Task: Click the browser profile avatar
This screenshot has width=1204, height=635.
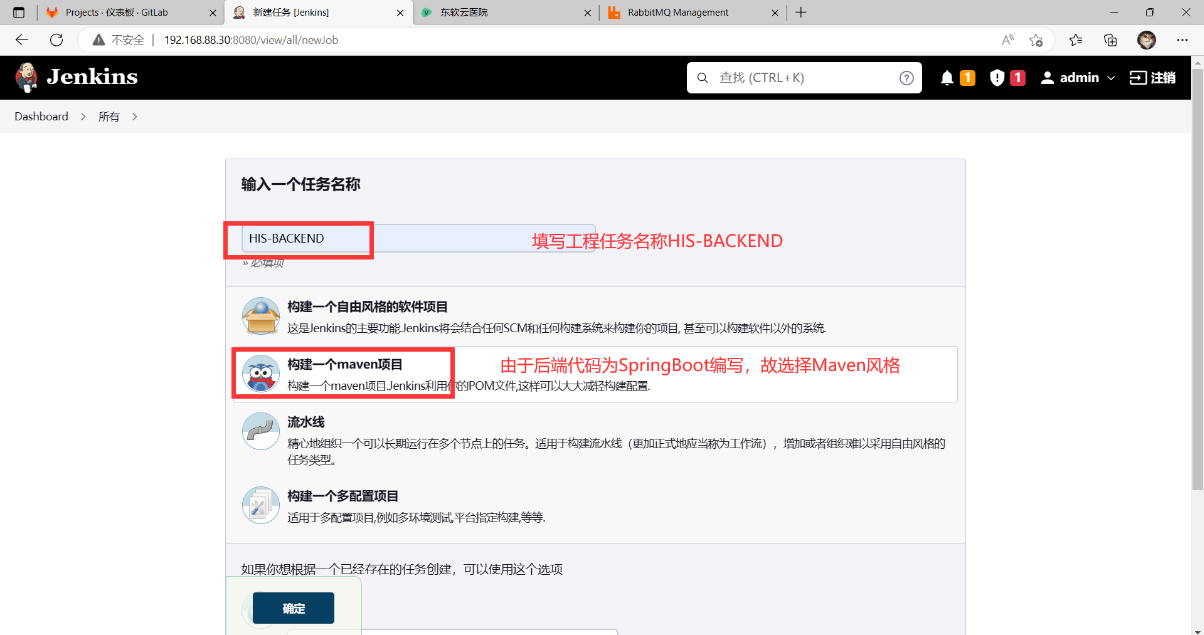Action: coord(1147,40)
